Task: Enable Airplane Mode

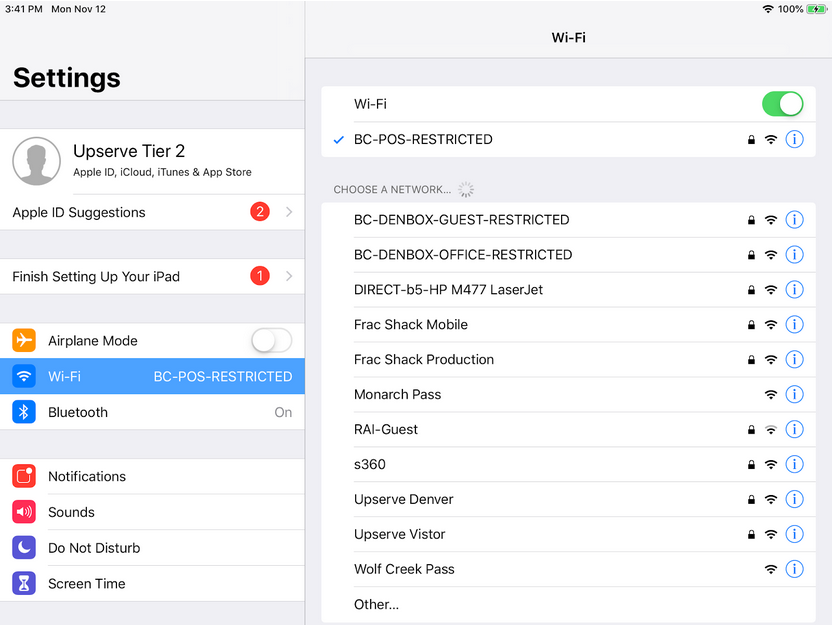Action: (271, 340)
